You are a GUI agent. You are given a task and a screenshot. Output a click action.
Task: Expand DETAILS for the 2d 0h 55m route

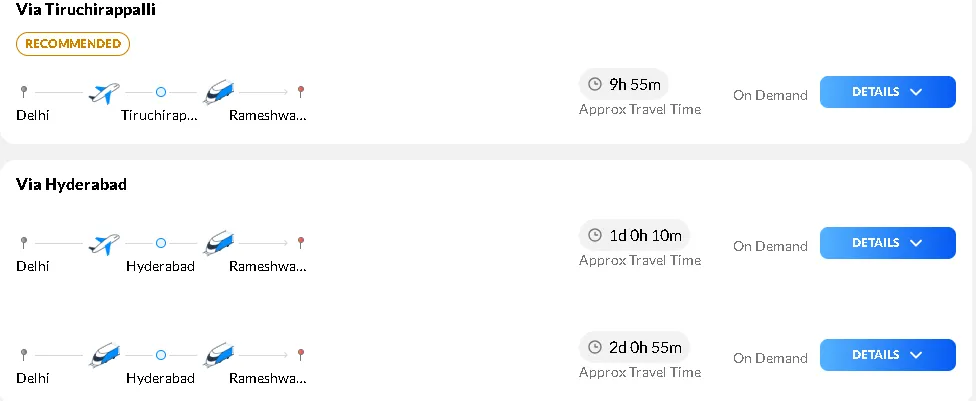tap(888, 355)
